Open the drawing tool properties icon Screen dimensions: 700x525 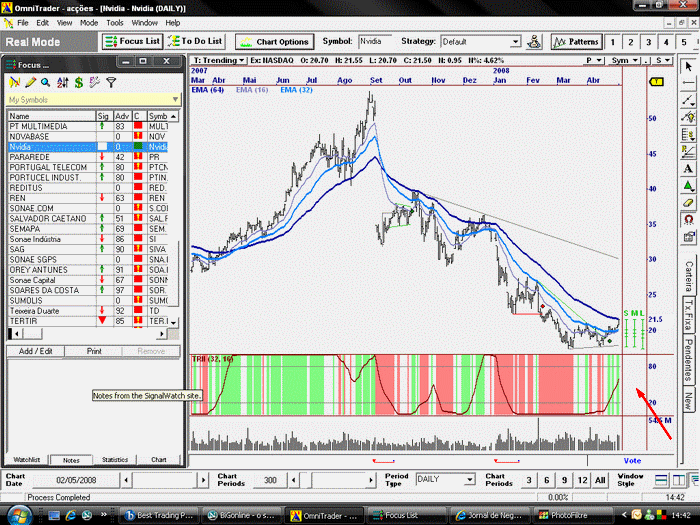(688, 237)
